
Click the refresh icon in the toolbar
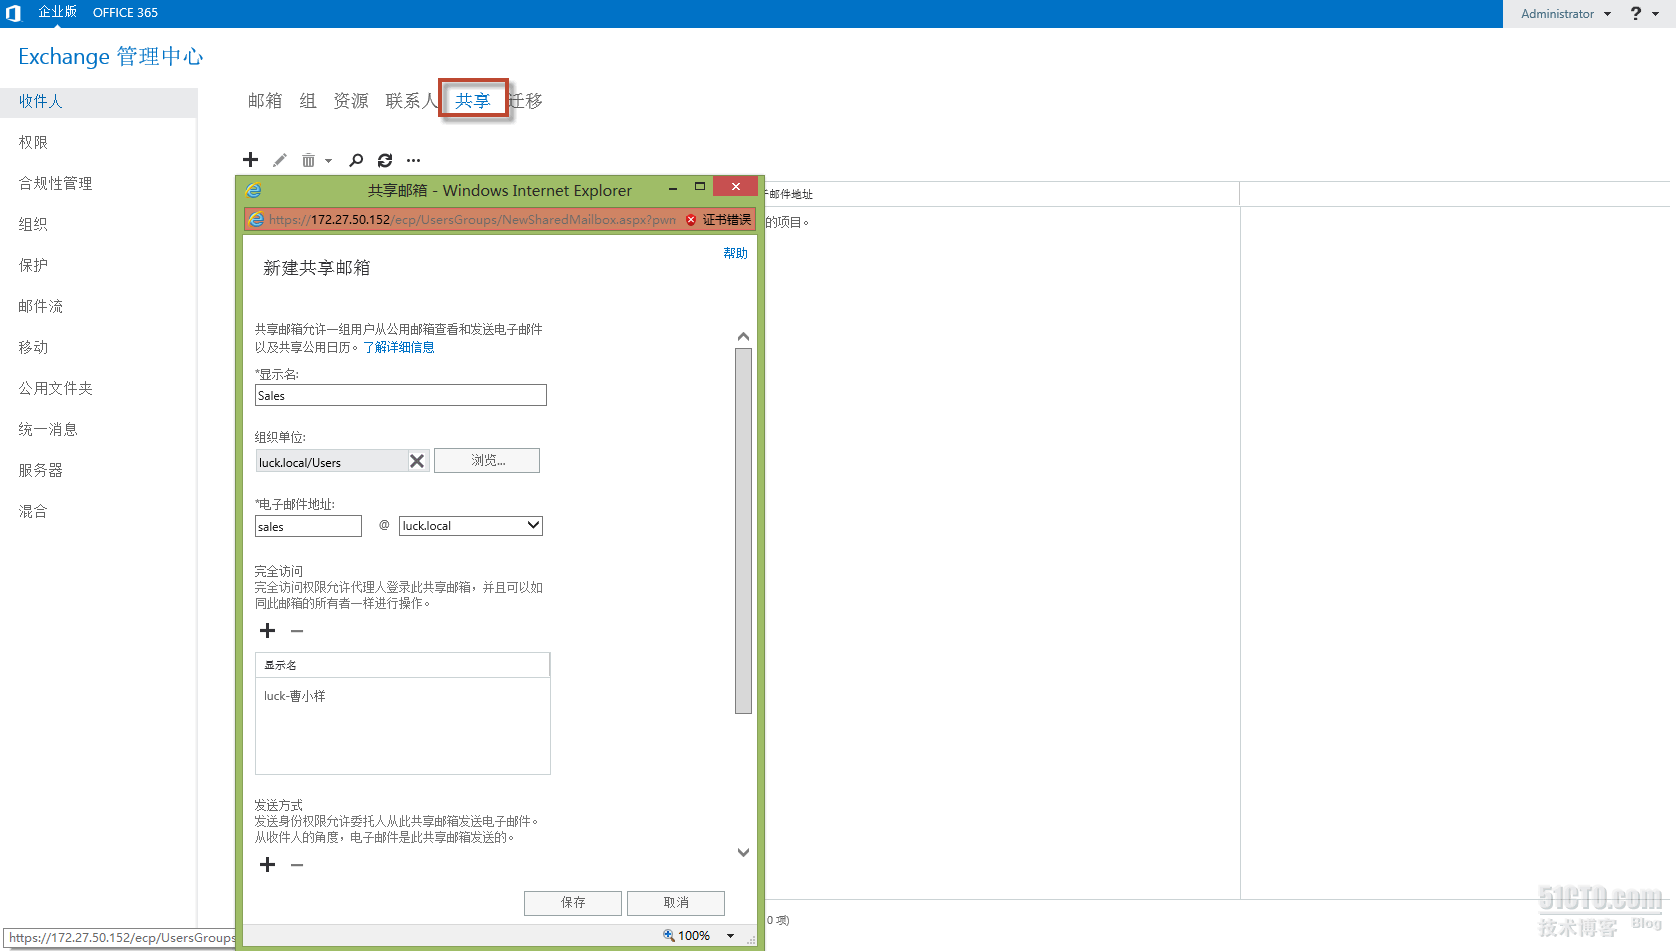click(385, 160)
